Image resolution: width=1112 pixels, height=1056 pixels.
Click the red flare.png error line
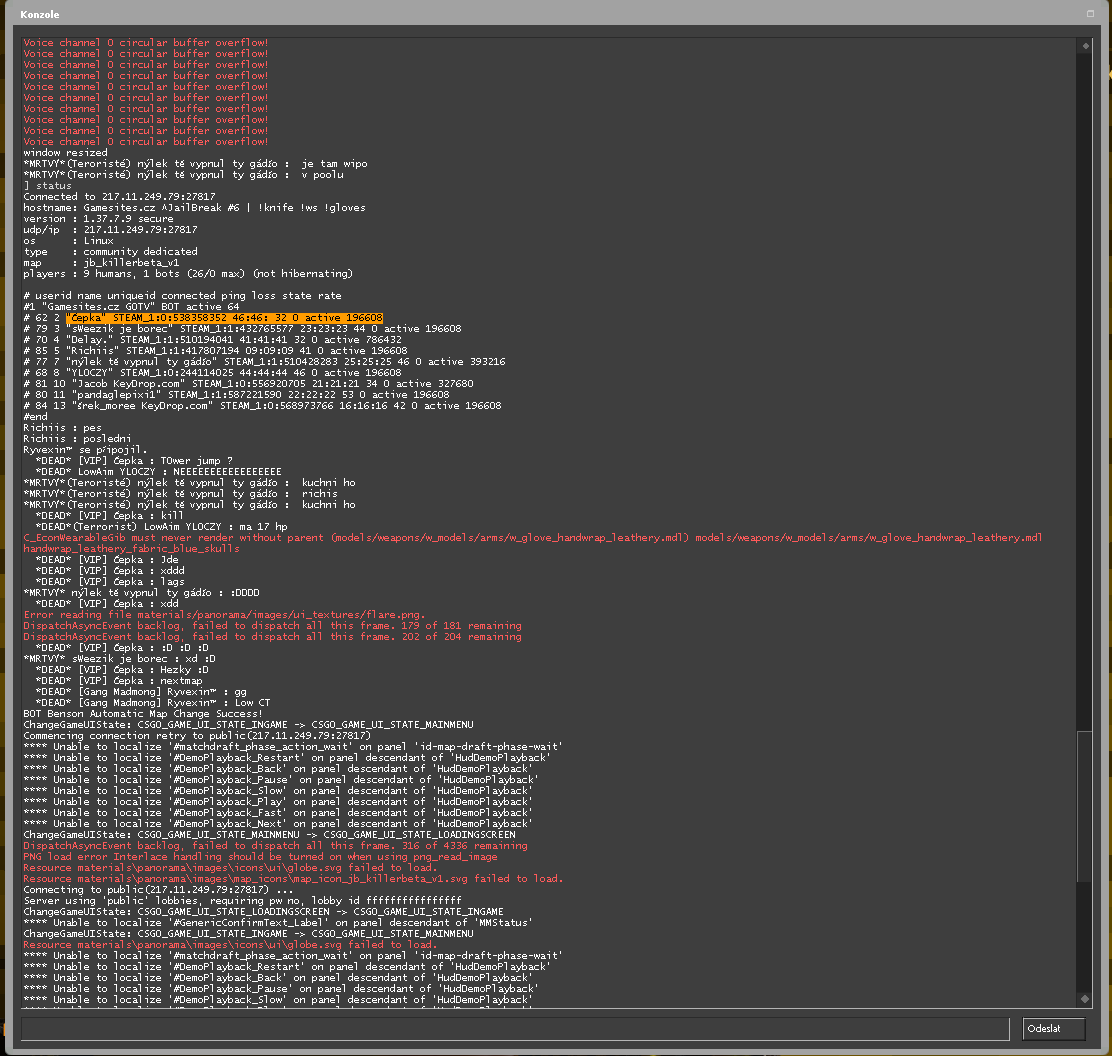coord(224,615)
